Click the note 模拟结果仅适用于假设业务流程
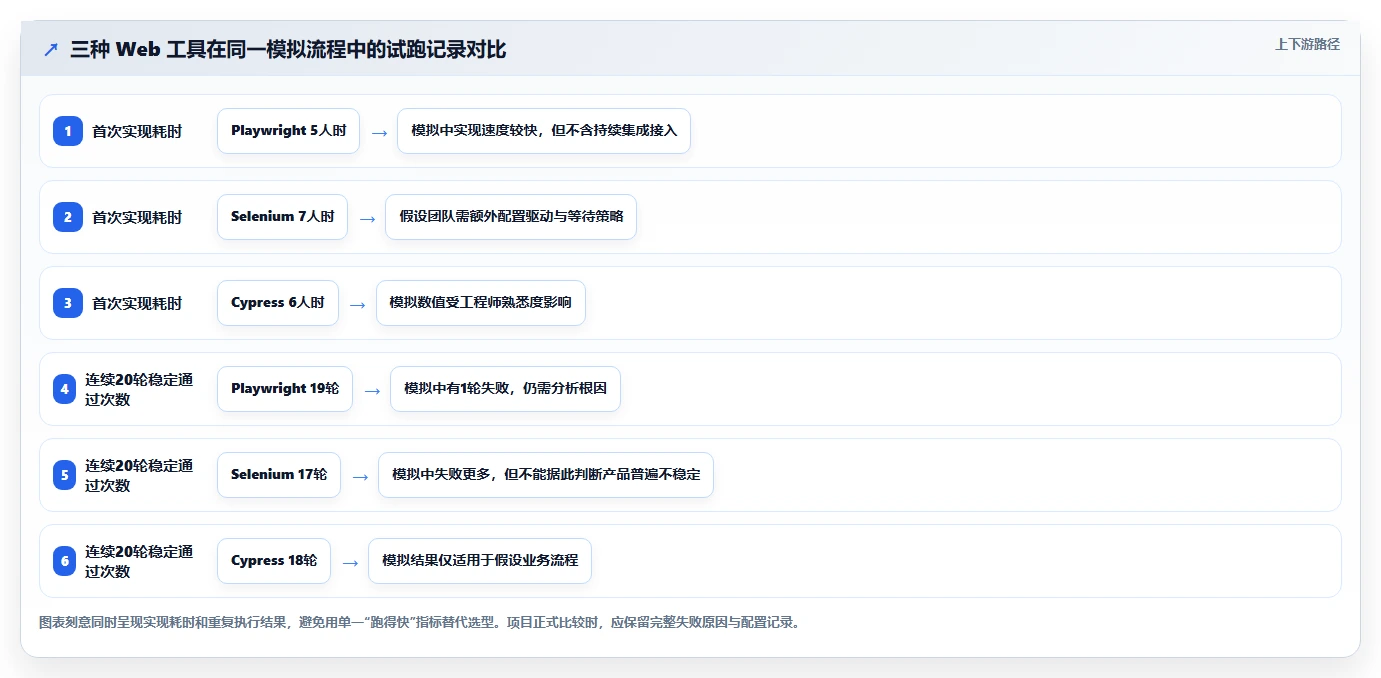This screenshot has width=1381, height=678. point(480,561)
